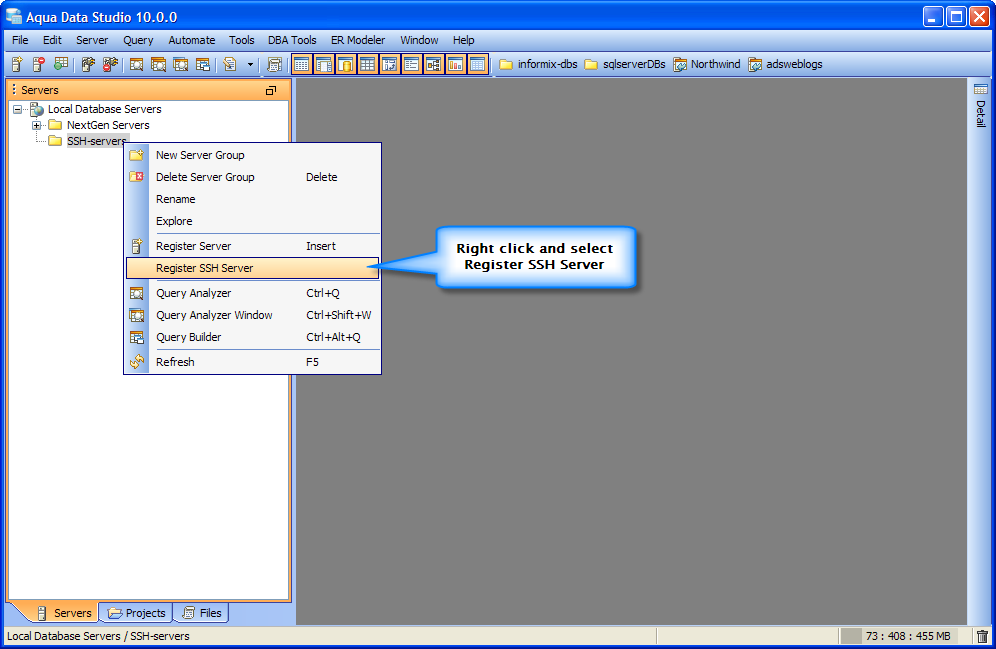Restore the Servers panel with its float icon
This screenshot has height=649, width=996.
271,91
